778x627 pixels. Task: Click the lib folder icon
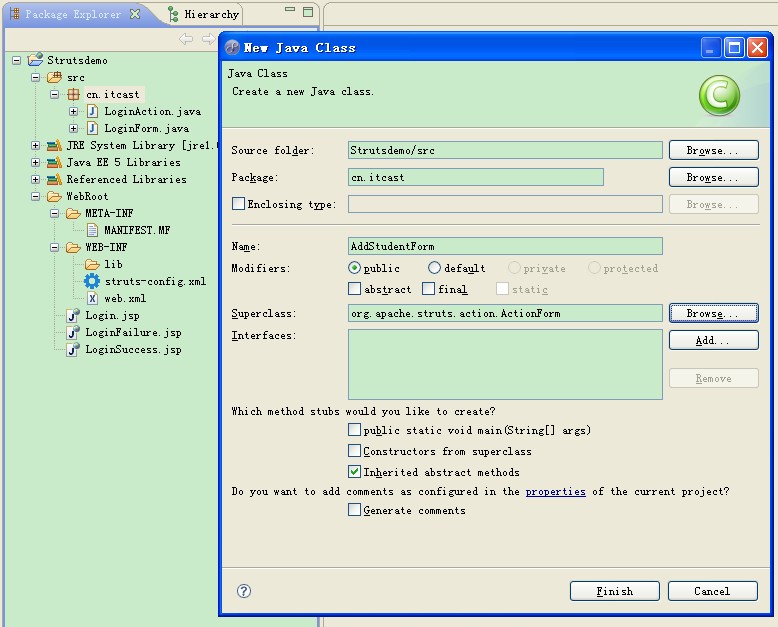pos(92,264)
